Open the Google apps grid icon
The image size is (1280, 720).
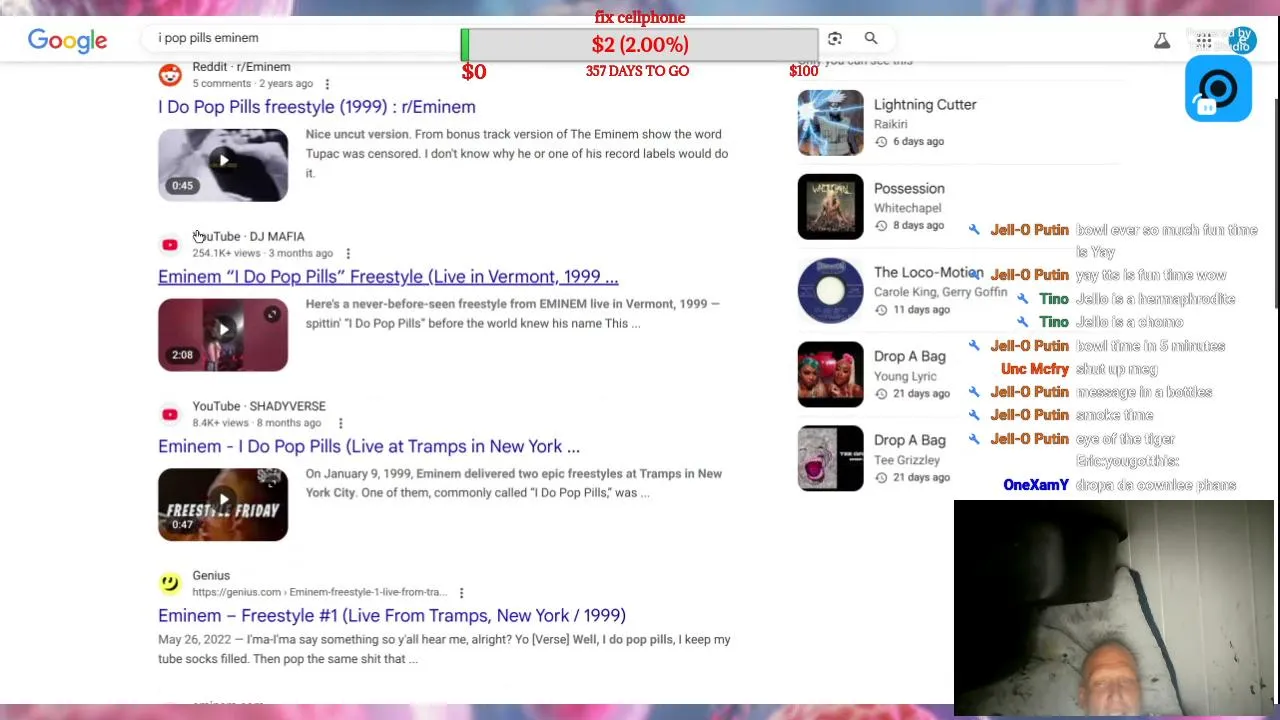(x=1203, y=41)
